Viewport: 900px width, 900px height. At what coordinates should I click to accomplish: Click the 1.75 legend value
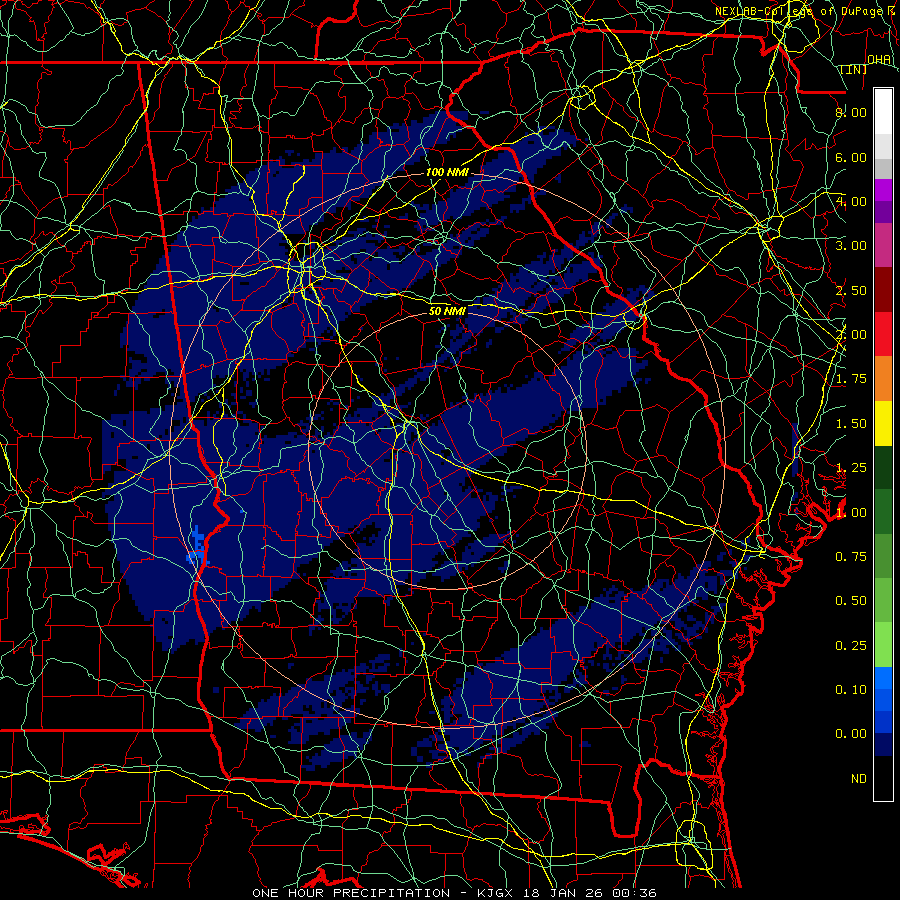[851, 379]
